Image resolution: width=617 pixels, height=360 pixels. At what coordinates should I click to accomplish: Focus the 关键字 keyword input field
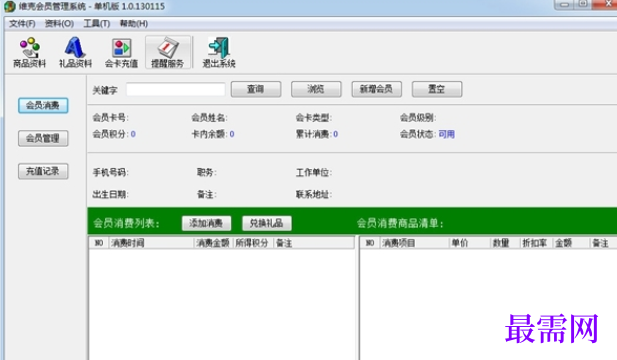pos(175,89)
